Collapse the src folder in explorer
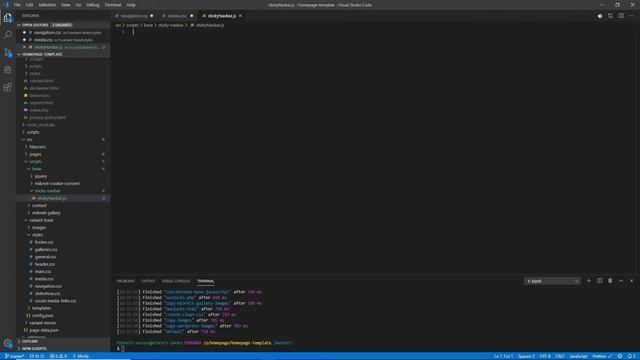This screenshot has width=640, height=360. tap(63, 140)
